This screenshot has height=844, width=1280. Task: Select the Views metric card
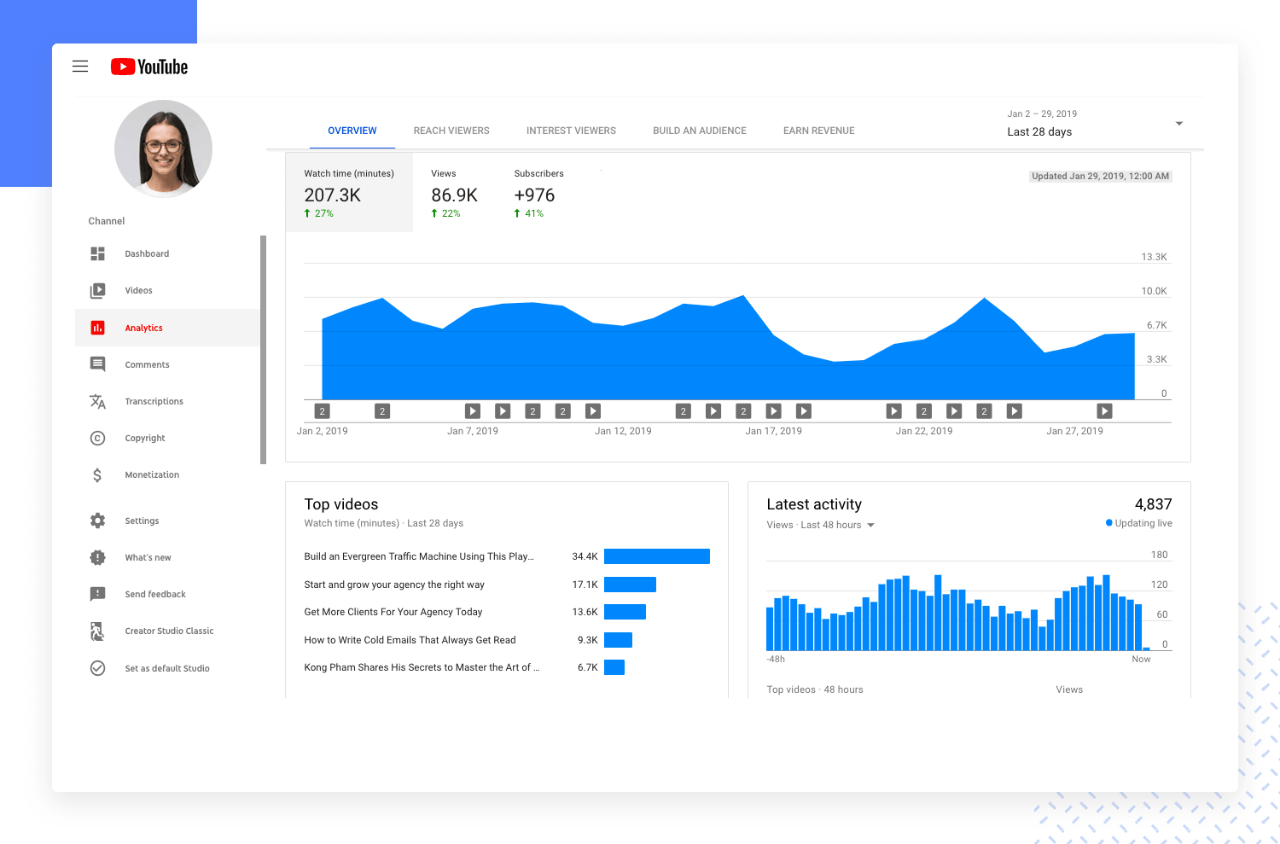pyautogui.click(x=455, y=193)
